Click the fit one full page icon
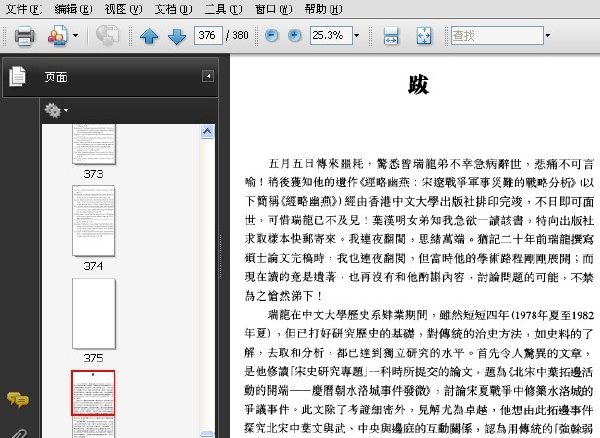This screenshot has width=600, height=438. coord(424,36)
